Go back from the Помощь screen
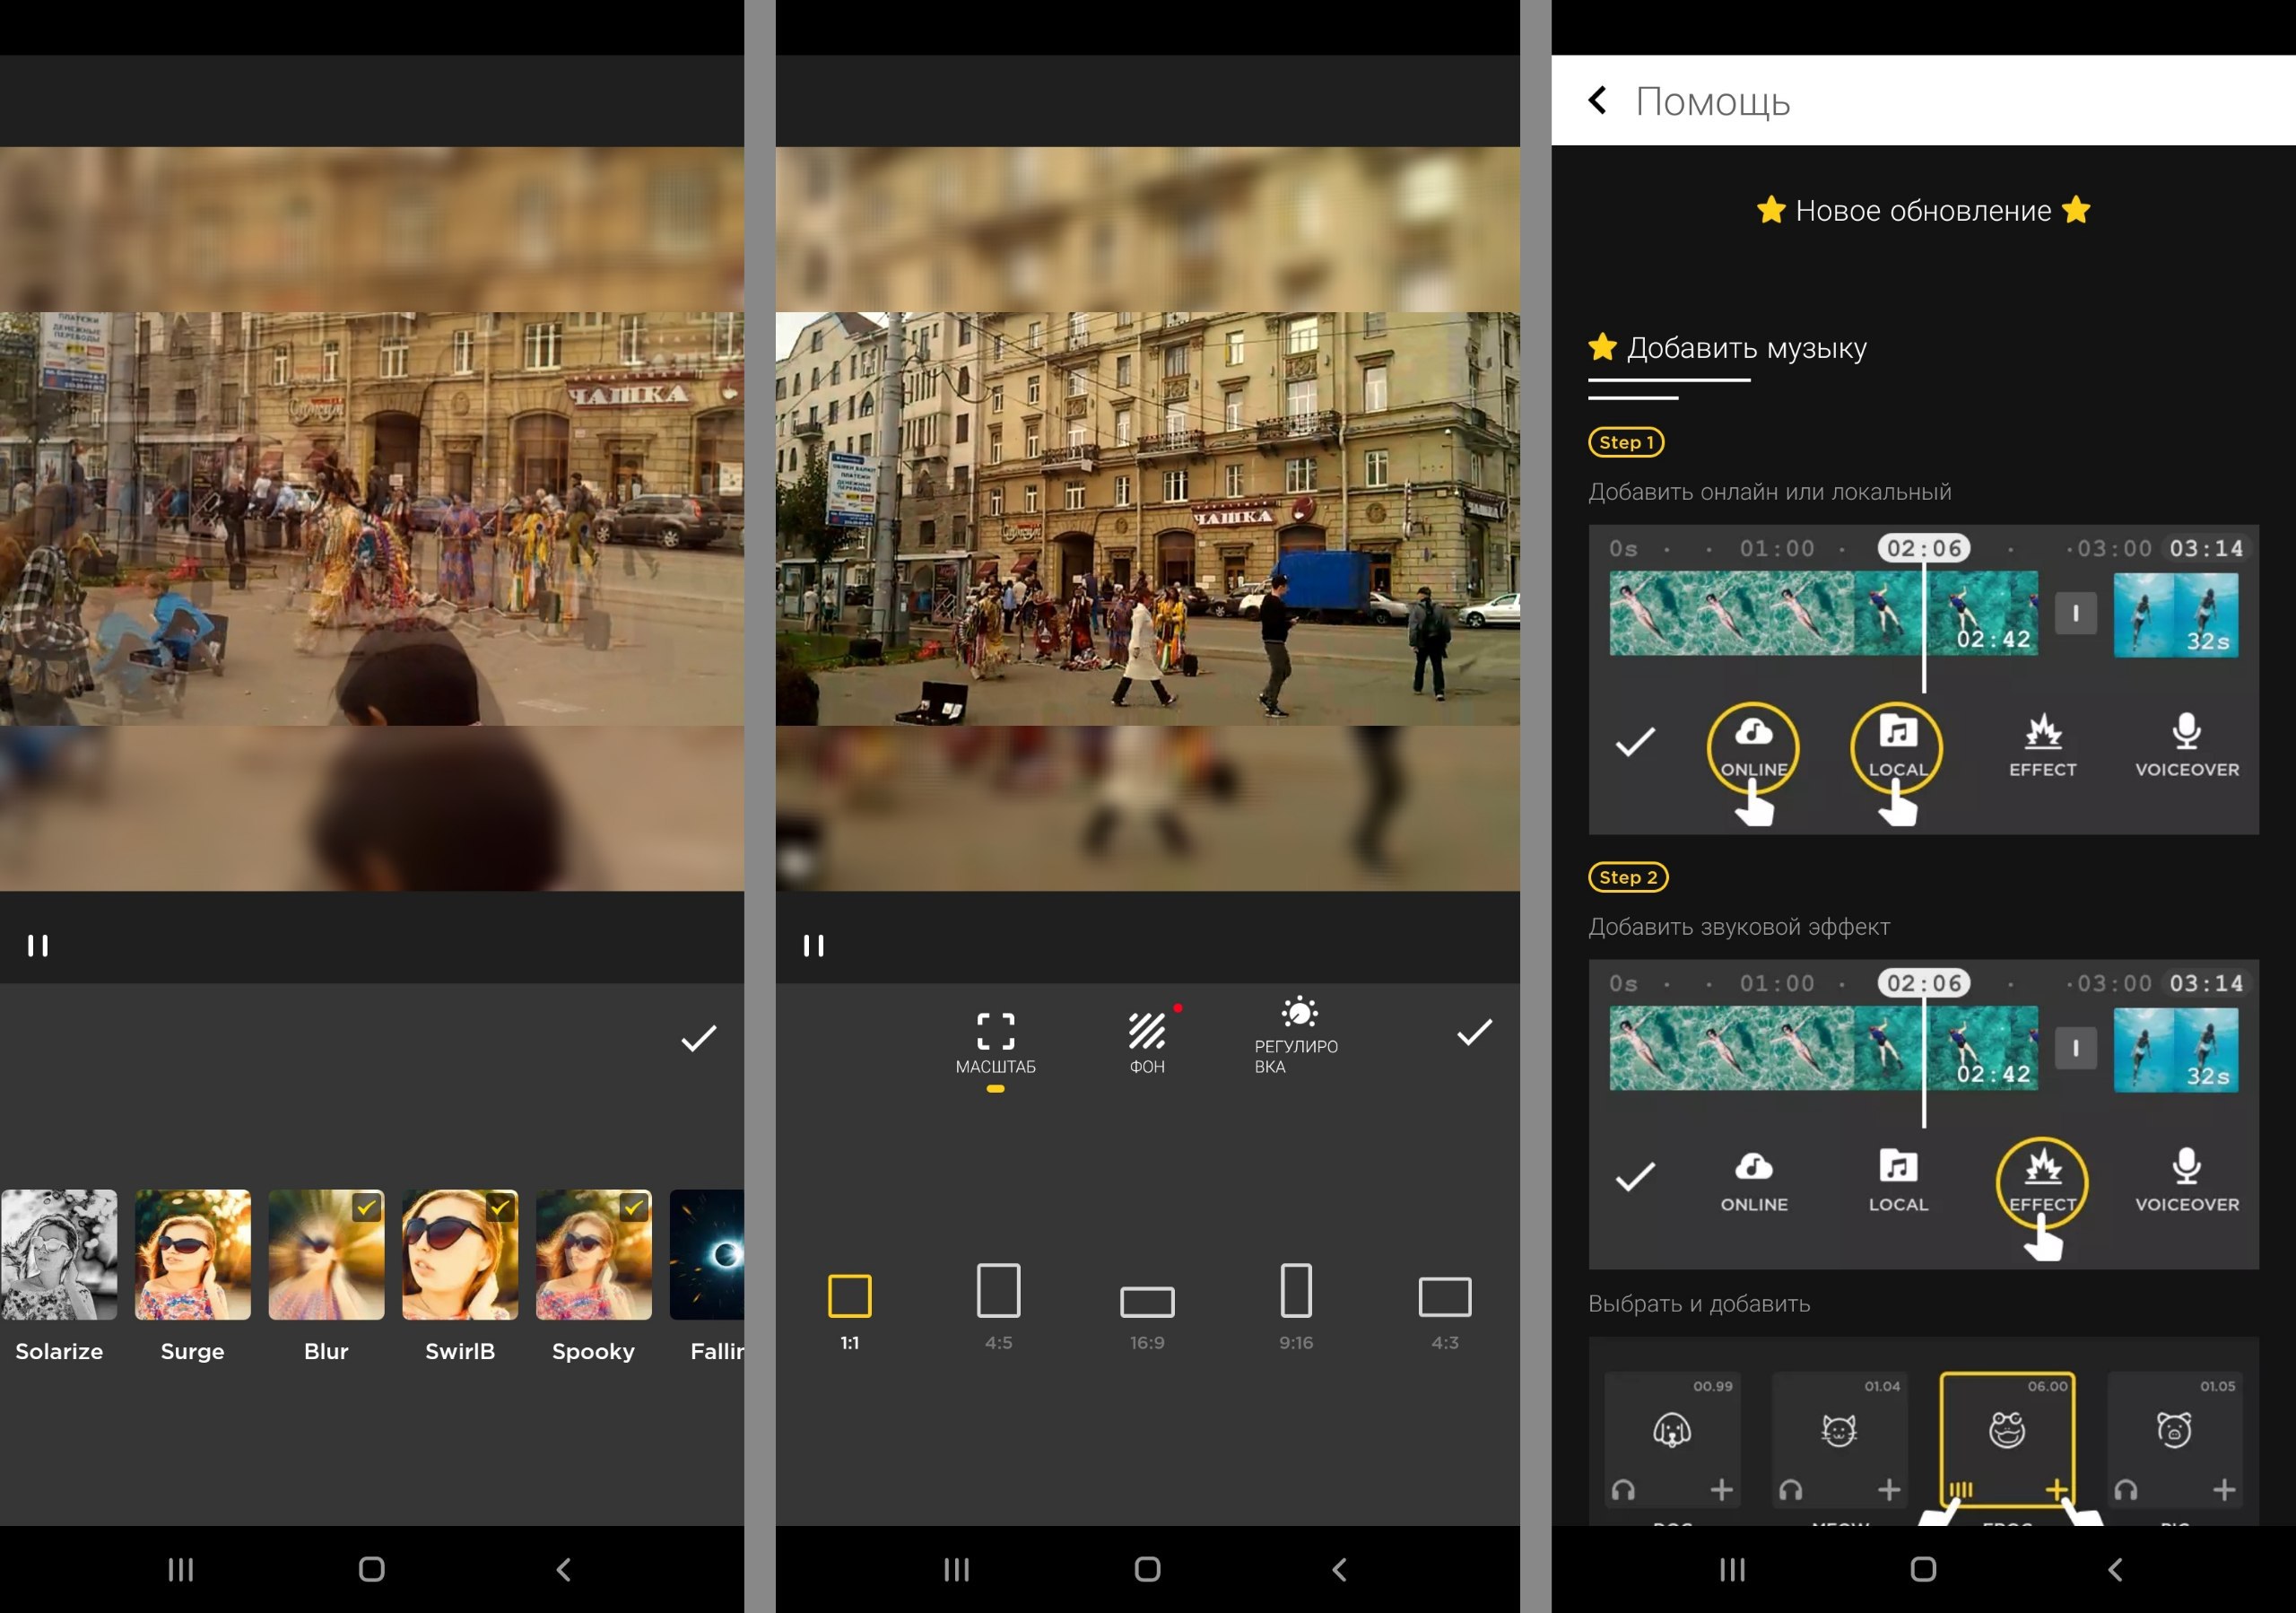The width and height of the screenshot is (2296, 1613). pos(1599,101)
